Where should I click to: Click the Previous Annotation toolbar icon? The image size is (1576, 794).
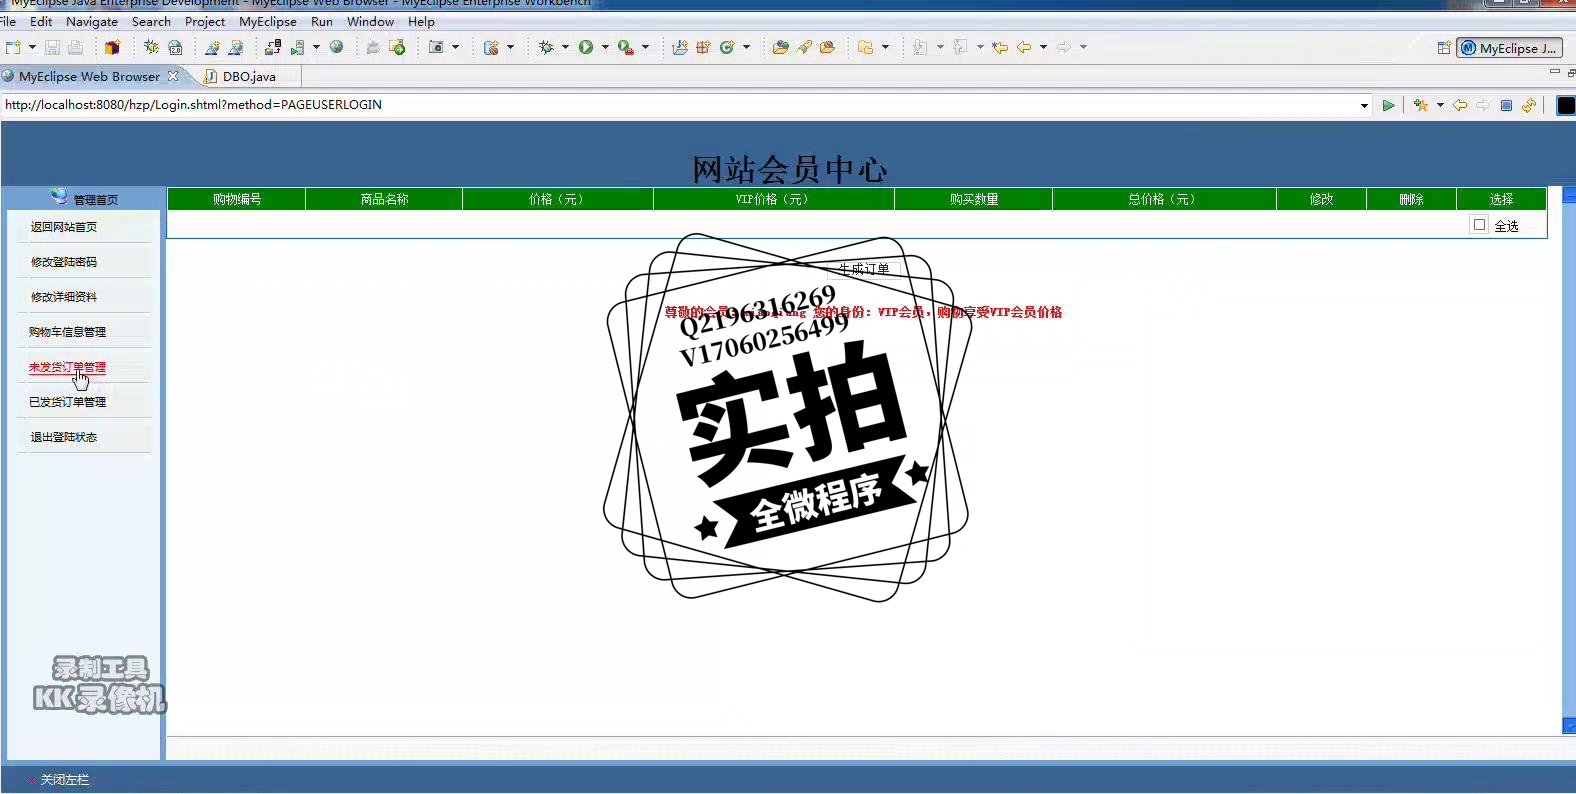click(960, 47)
